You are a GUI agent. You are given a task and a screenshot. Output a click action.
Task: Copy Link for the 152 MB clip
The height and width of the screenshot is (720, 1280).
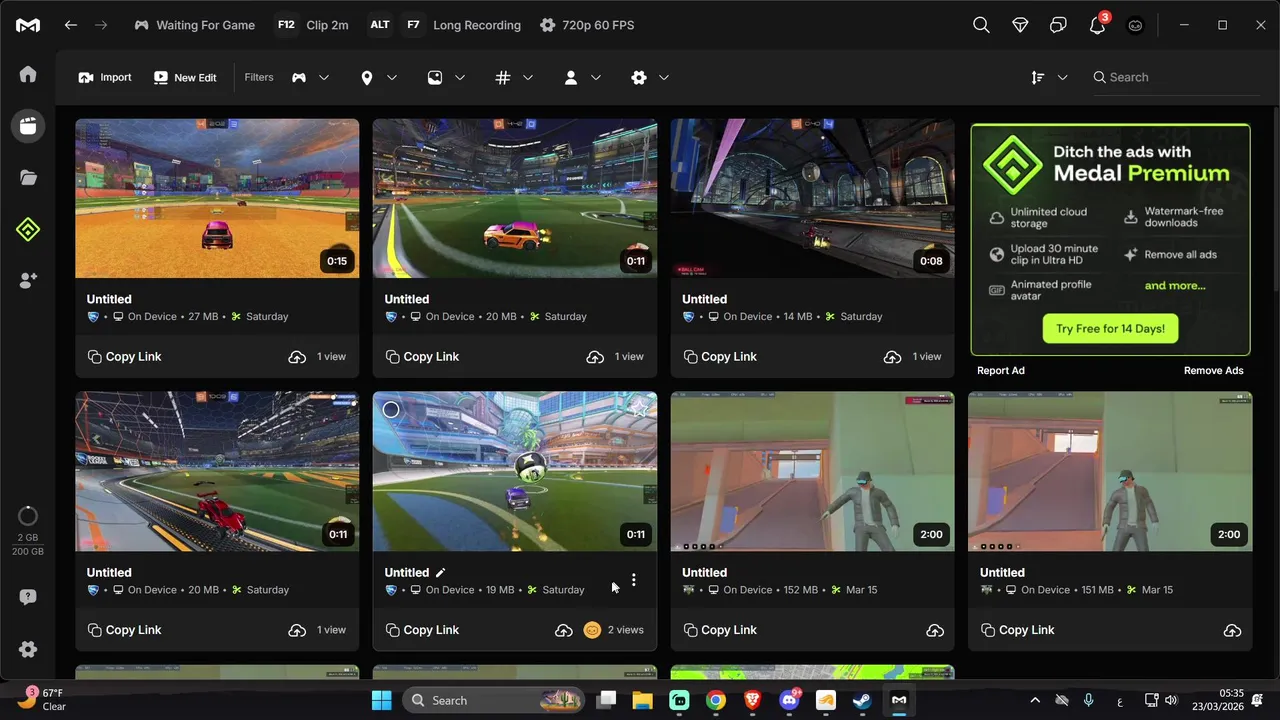719,630
